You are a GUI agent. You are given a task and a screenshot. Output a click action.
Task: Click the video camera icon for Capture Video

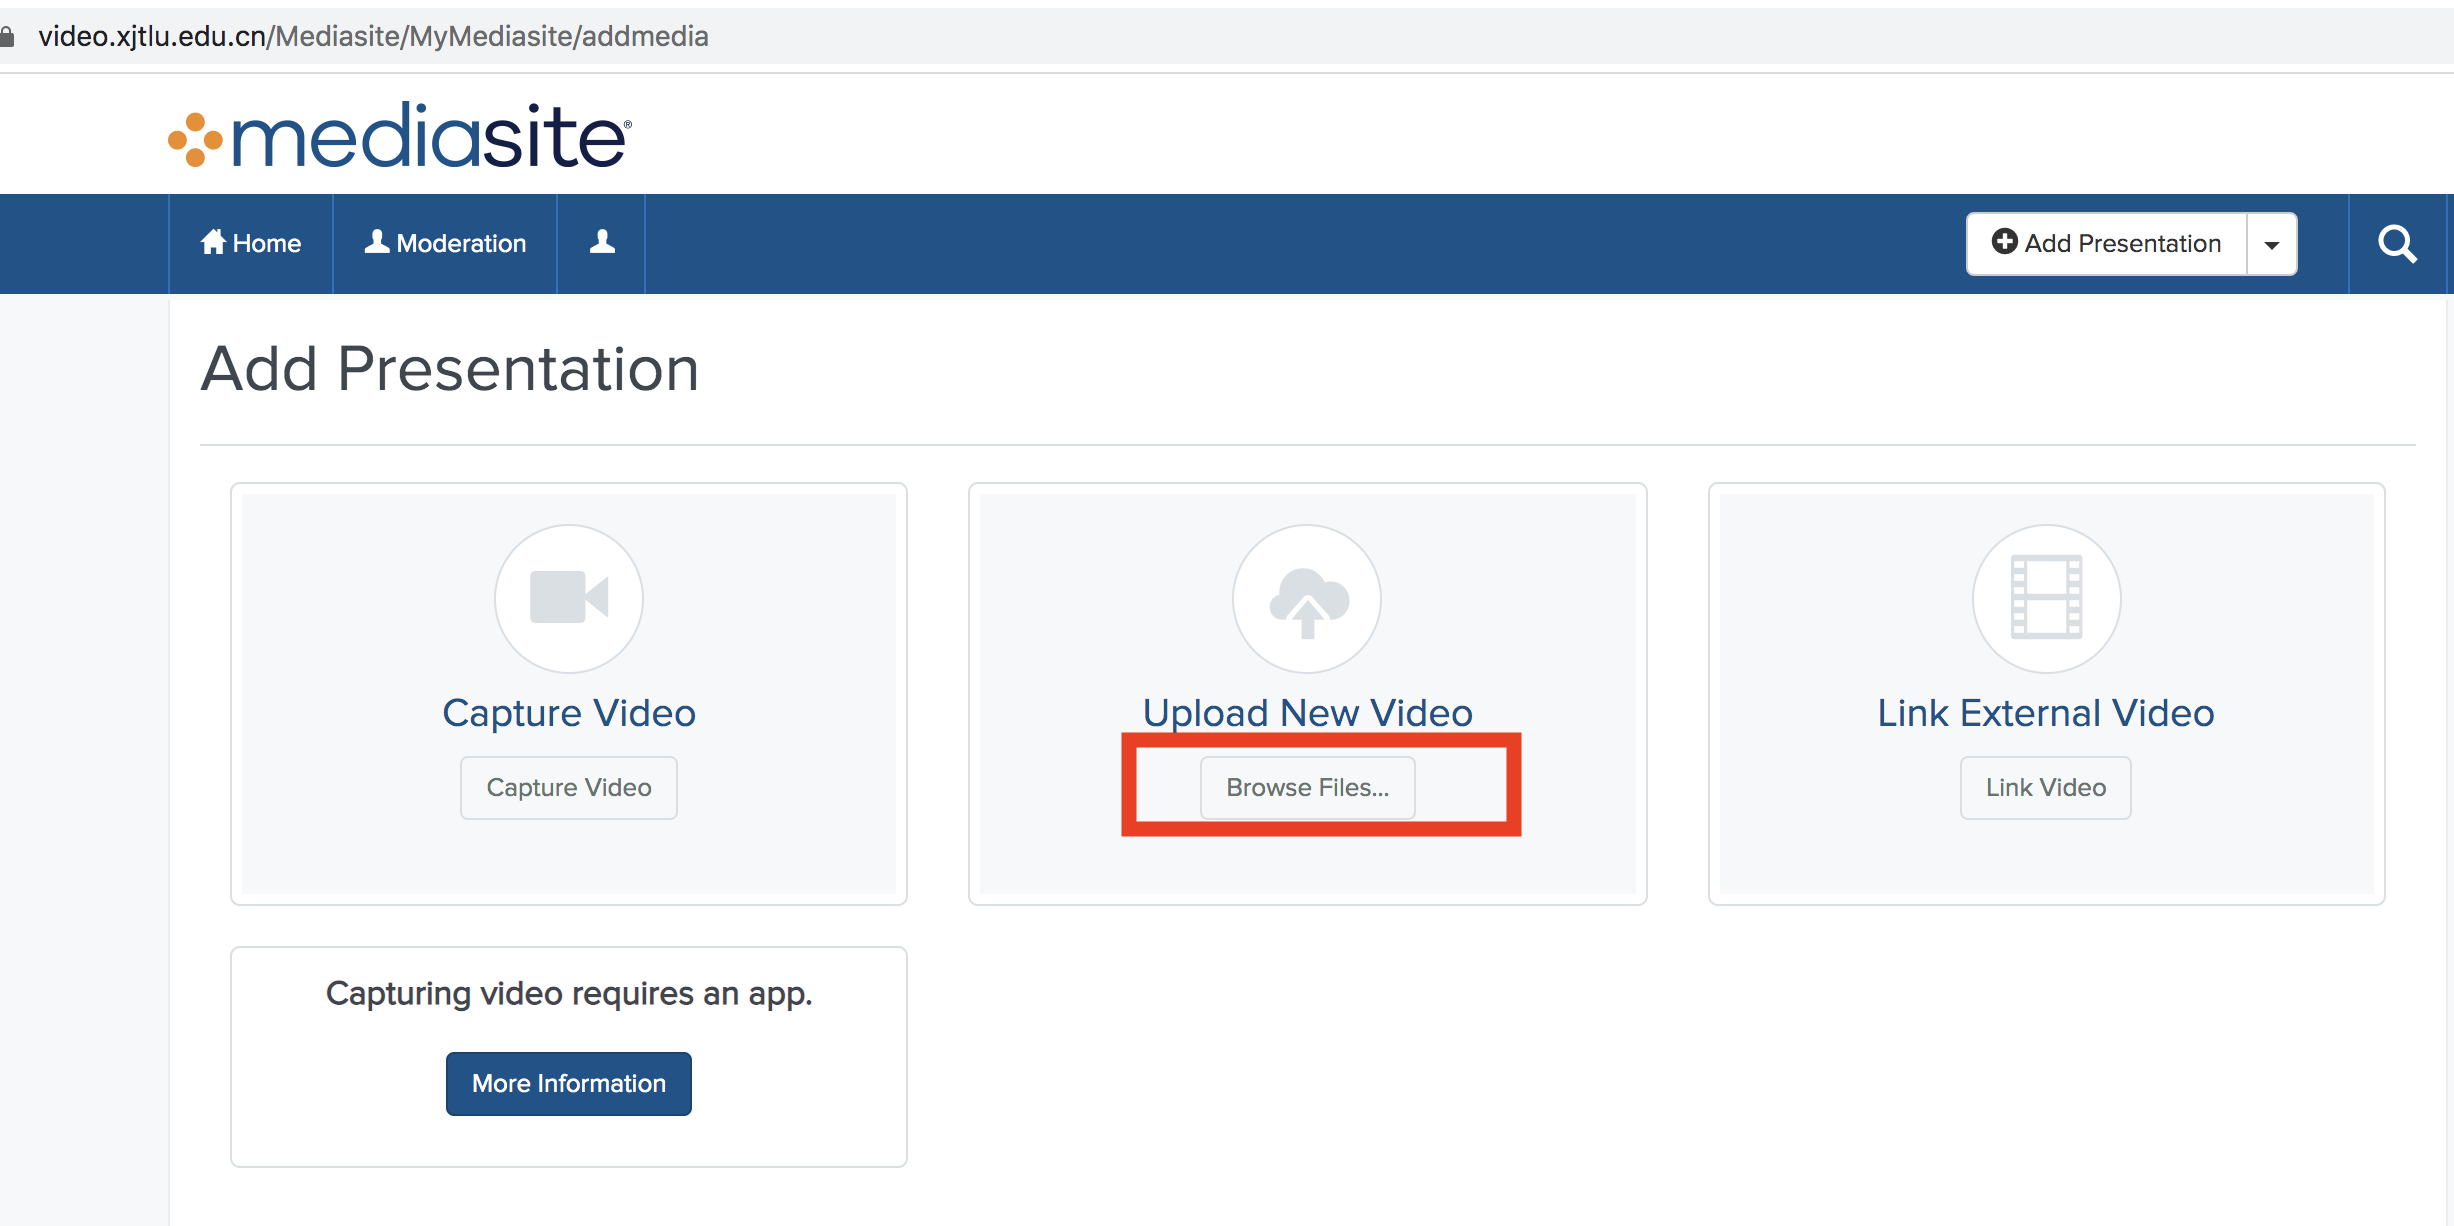click(569, 598)
